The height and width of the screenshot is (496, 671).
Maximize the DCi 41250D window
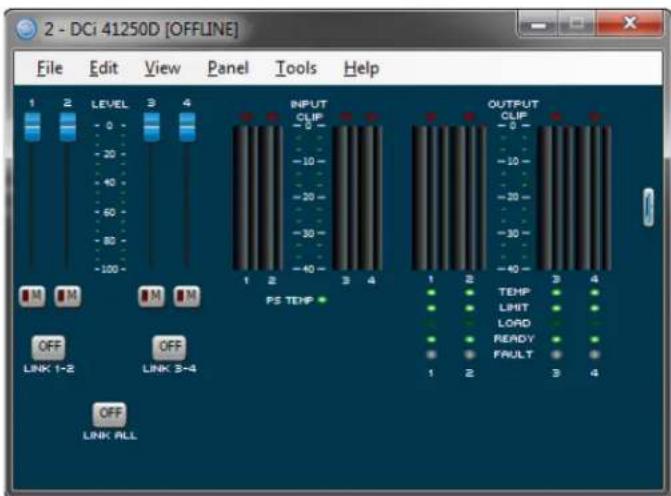[x=577, y=24]
